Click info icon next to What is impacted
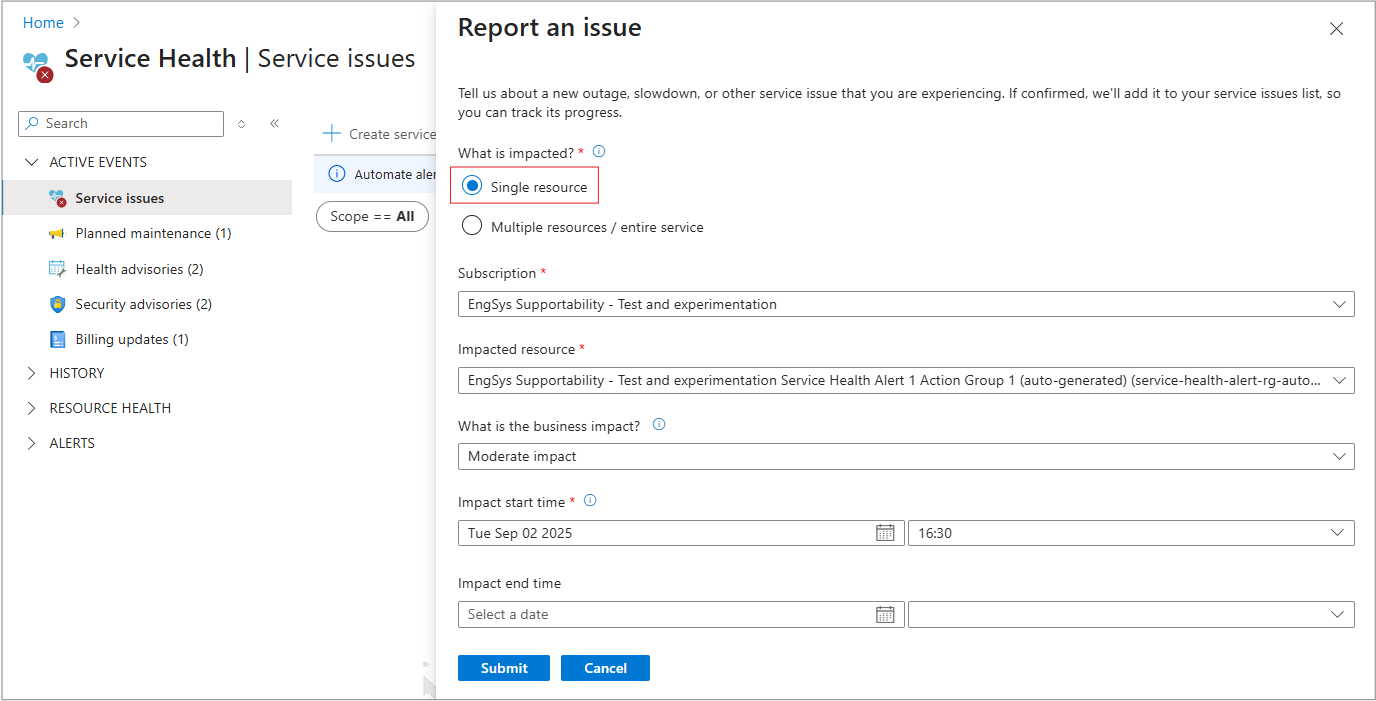The image size is (1376, 701). (x=599, y=152)
